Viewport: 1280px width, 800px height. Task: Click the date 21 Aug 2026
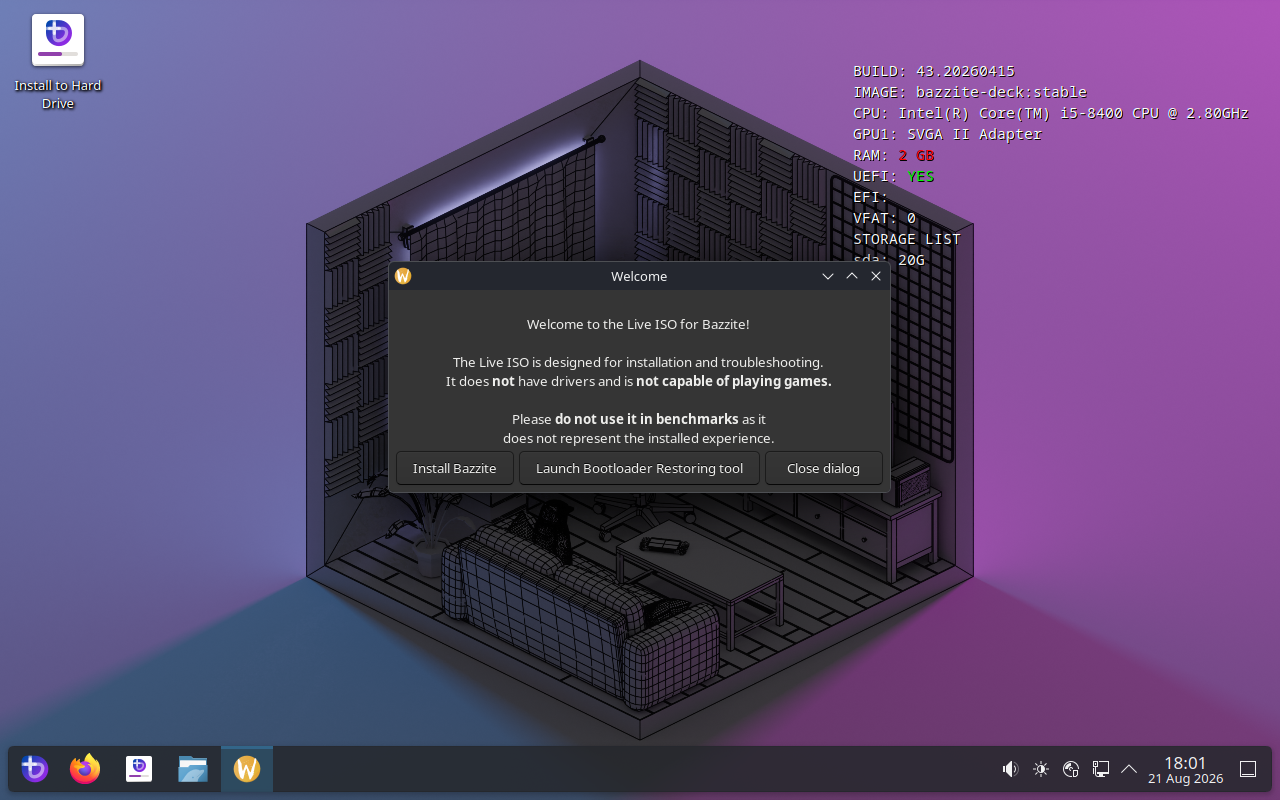(x=1185, y=778)
